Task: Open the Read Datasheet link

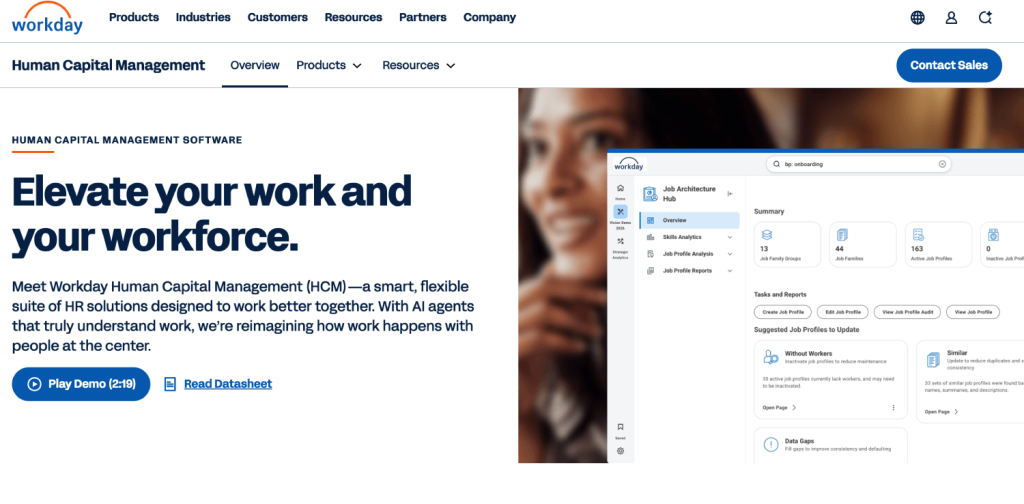Action: coord(228,384)
